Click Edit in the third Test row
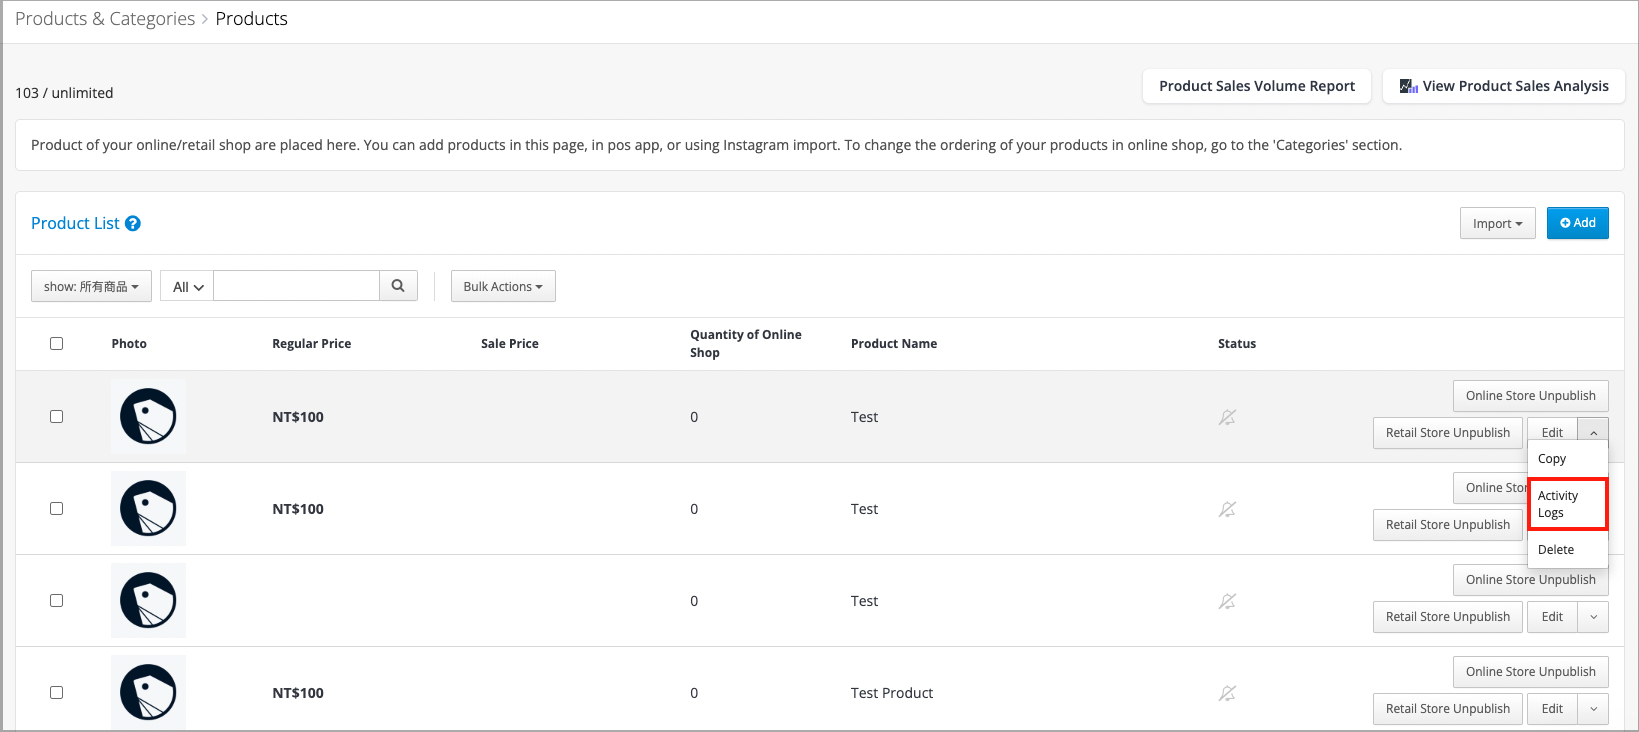Screen dimensions: 1639x732 coord(1552,617)
